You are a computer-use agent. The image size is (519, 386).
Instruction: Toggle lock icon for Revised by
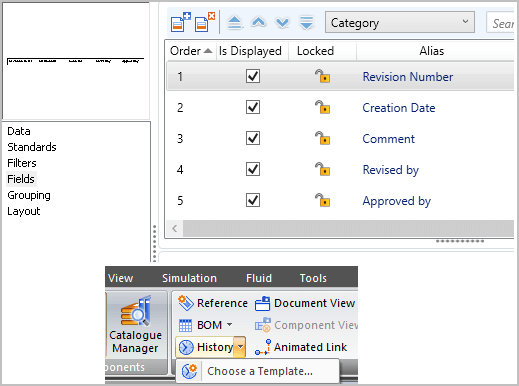point(322,169)
